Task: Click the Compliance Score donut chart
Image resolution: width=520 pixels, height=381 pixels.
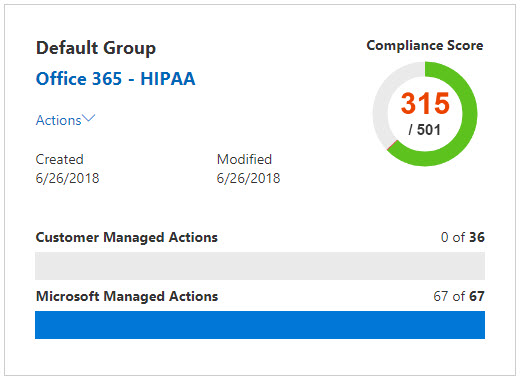Action: [x=425, y=114]
